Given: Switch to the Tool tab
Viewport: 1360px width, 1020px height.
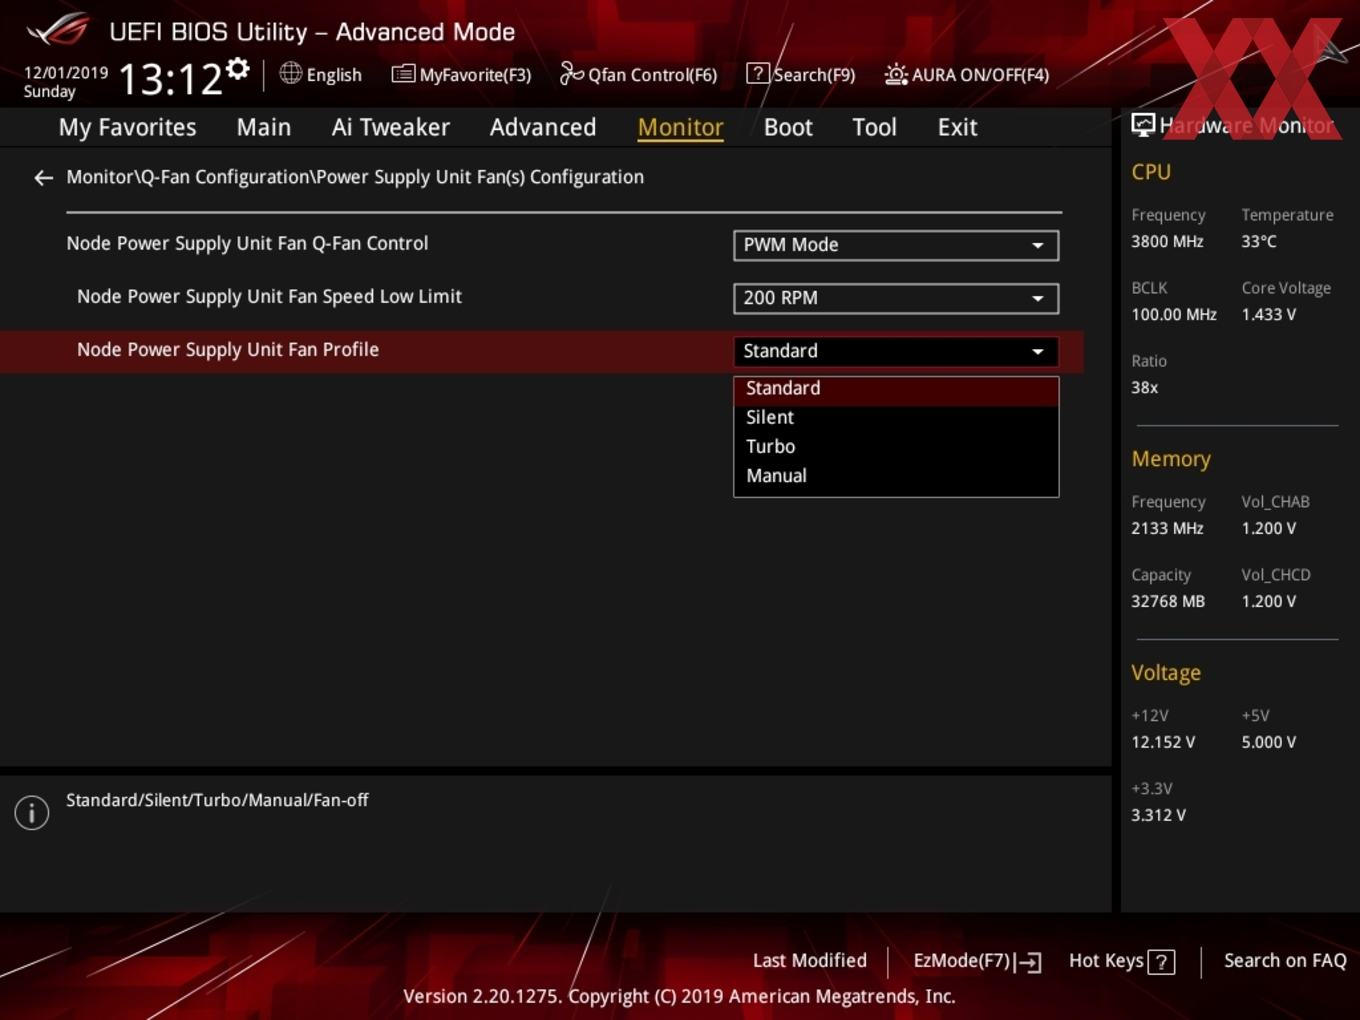Looking at the screenshot, I should [874, 127].
